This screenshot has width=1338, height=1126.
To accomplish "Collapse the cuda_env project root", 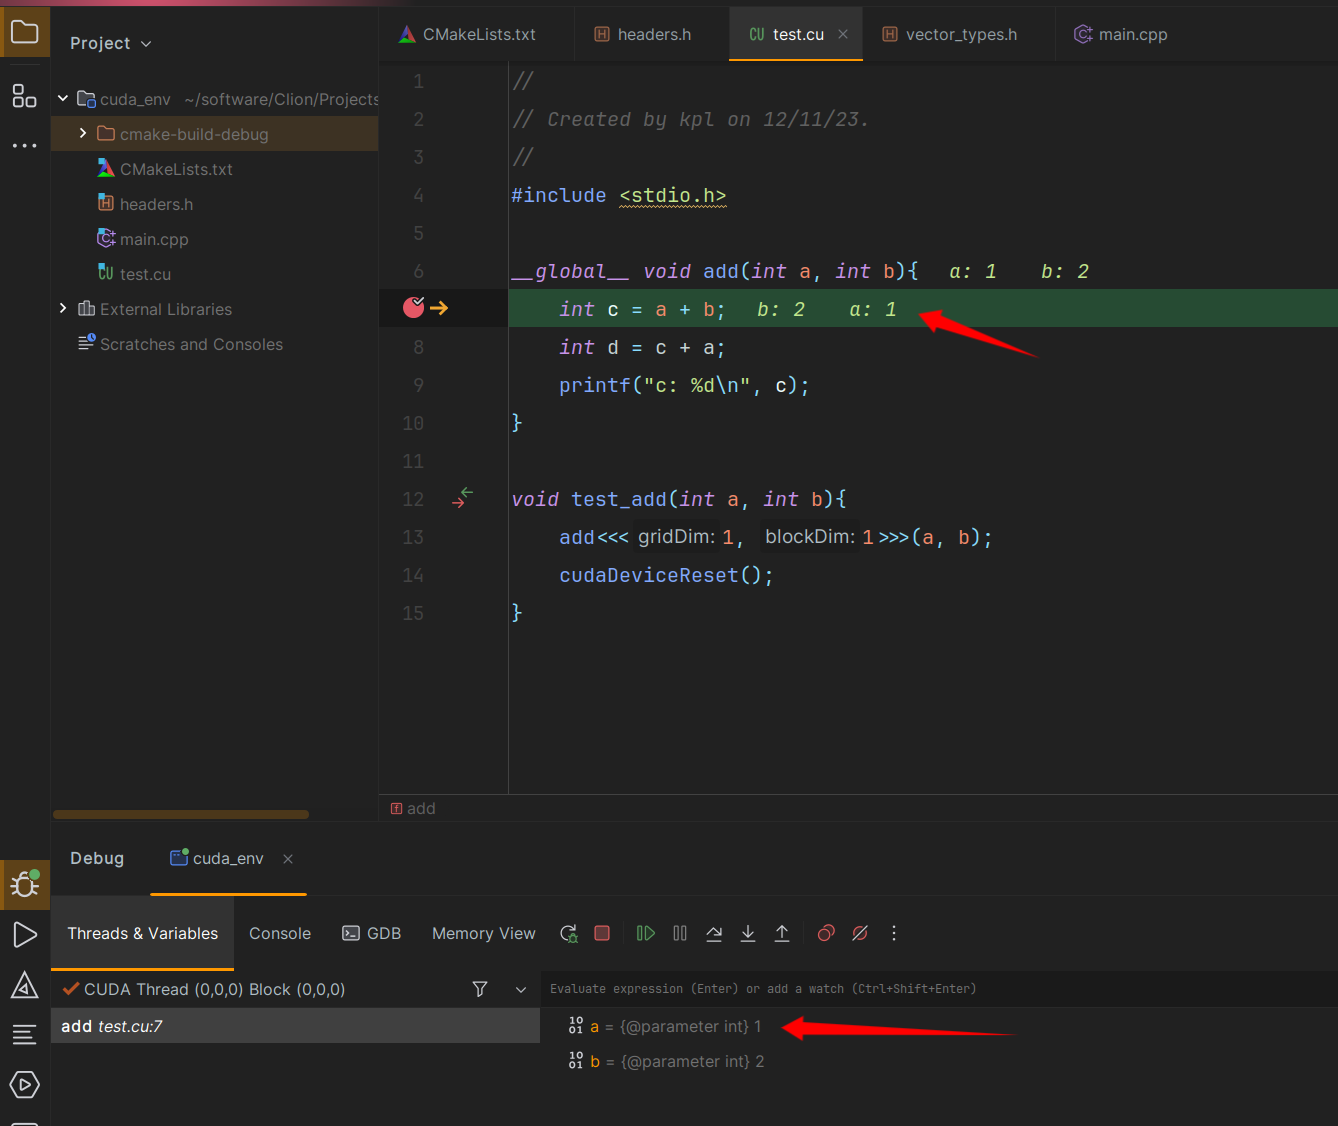I will pyautogui.click(x=63, y=98).
